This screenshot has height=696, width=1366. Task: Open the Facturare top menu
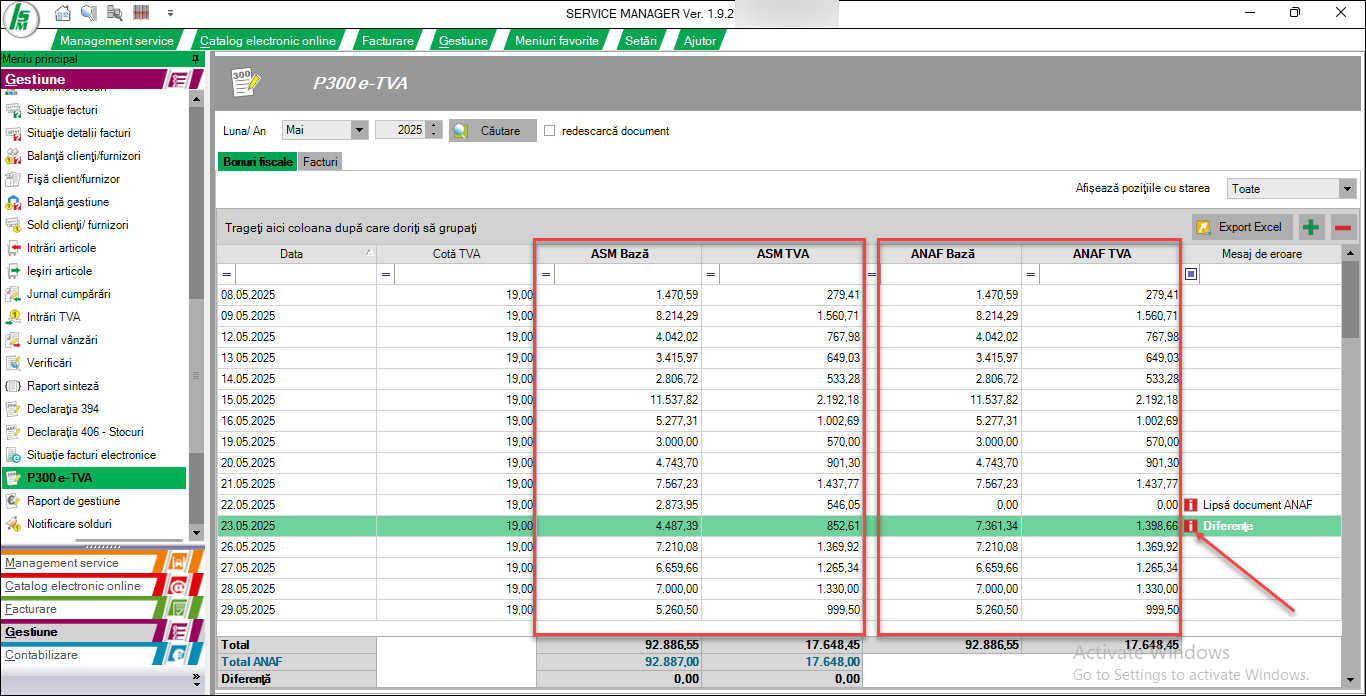pyautogui.click(x=387, y=41)
